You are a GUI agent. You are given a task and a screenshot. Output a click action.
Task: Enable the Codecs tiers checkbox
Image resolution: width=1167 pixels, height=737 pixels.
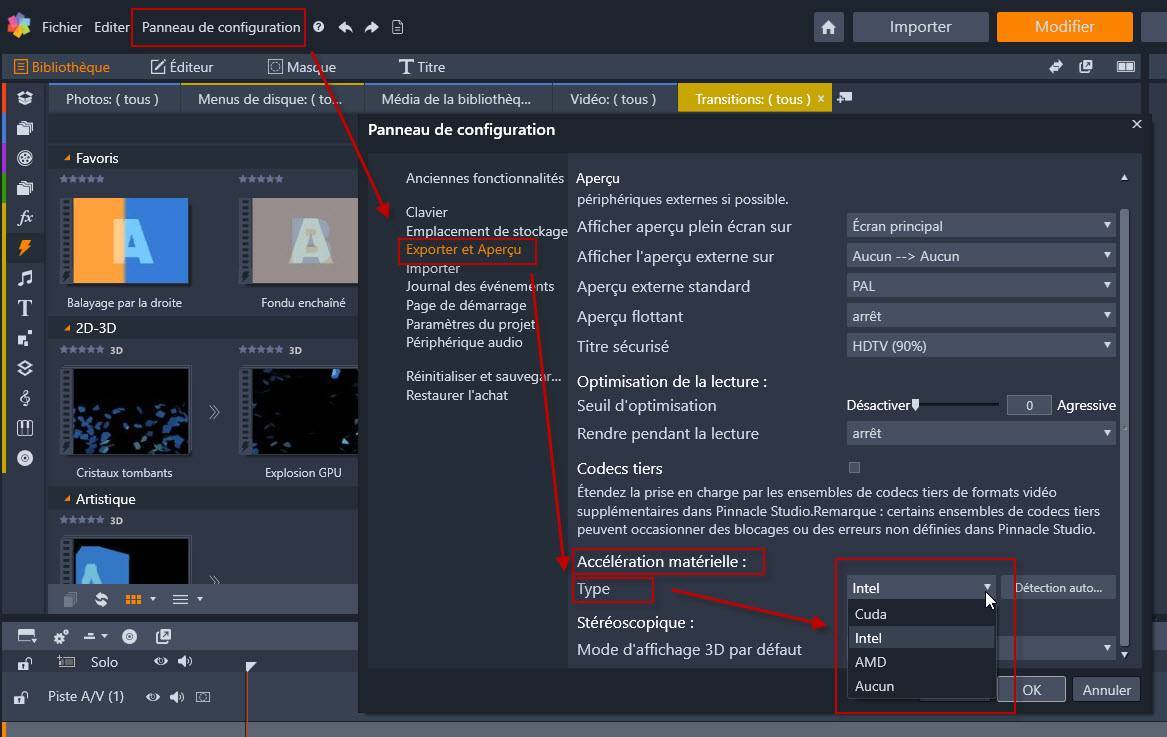click(x=854, y=468)
